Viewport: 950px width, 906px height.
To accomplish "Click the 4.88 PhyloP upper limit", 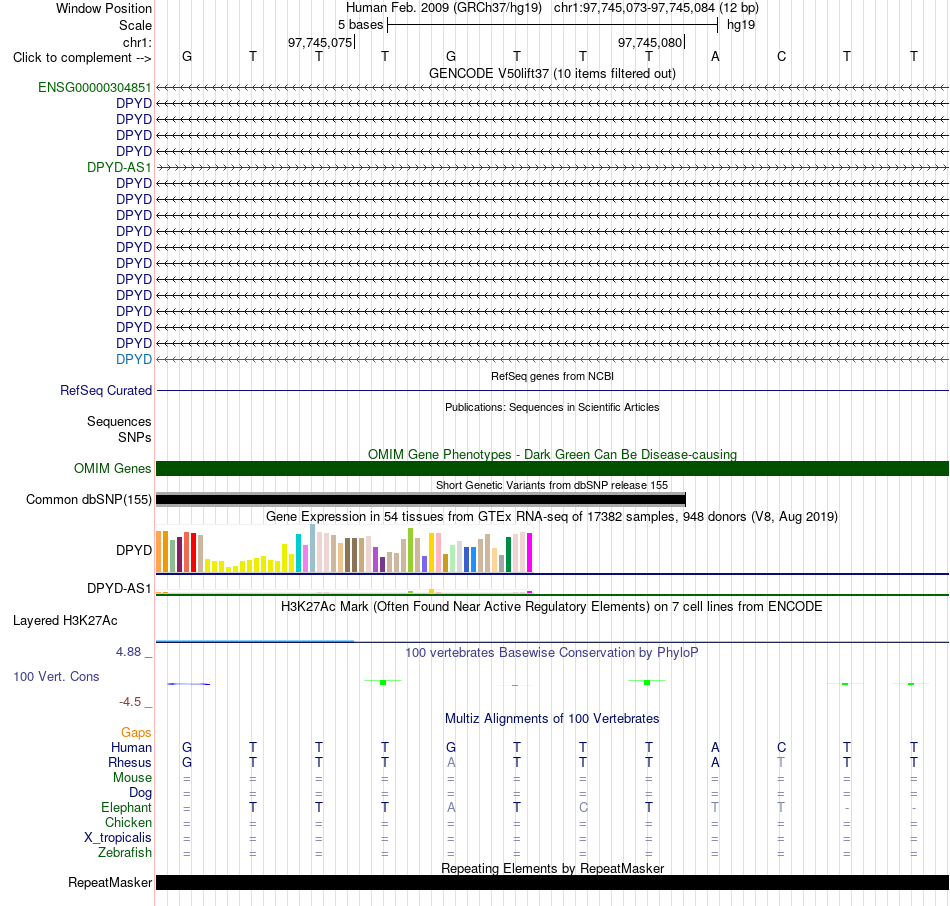I will [128, 652].
